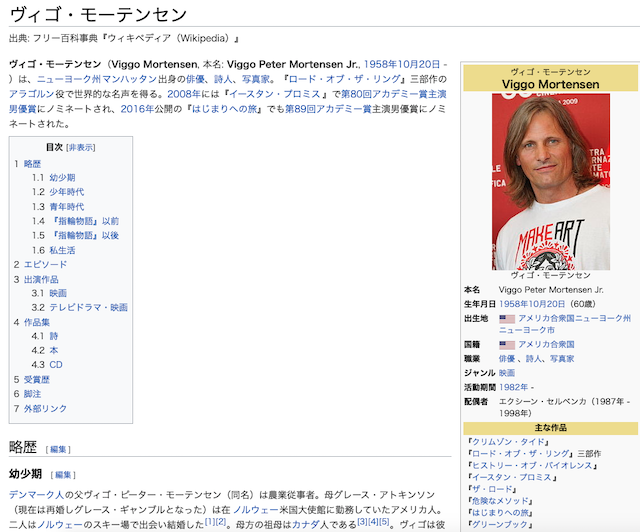Open クリムゾン・タイド in 主な作品
This screenshot has height=532, width=640.
(508, 442)
